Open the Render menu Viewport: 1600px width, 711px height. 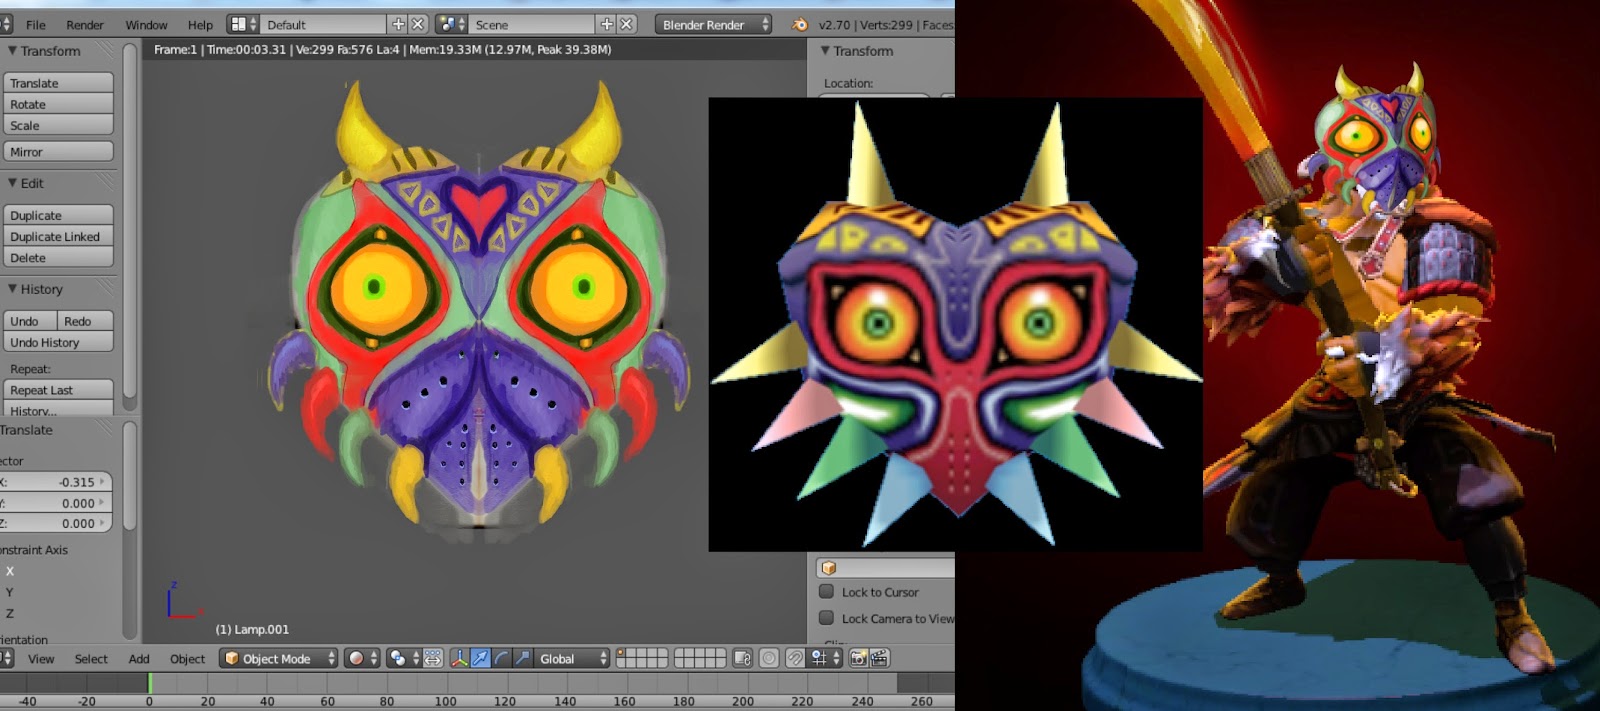tap(85, 24)
